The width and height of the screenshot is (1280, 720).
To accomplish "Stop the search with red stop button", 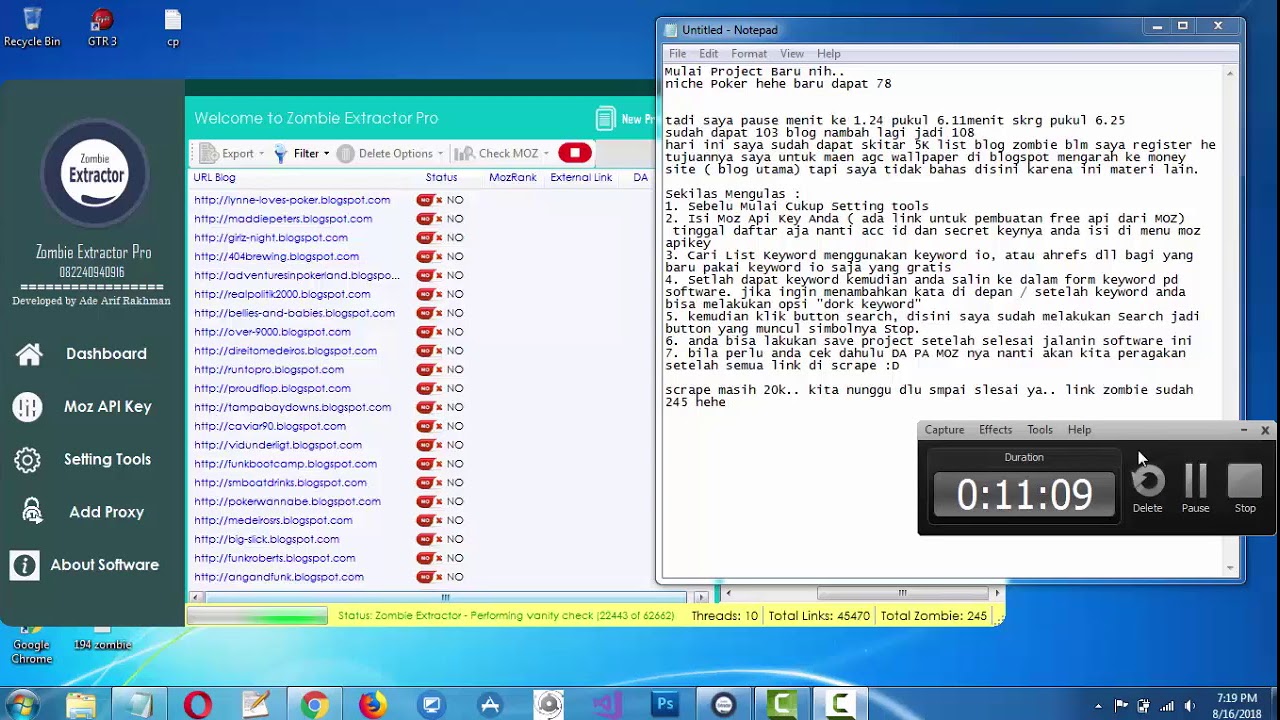I will click(575, 153).
